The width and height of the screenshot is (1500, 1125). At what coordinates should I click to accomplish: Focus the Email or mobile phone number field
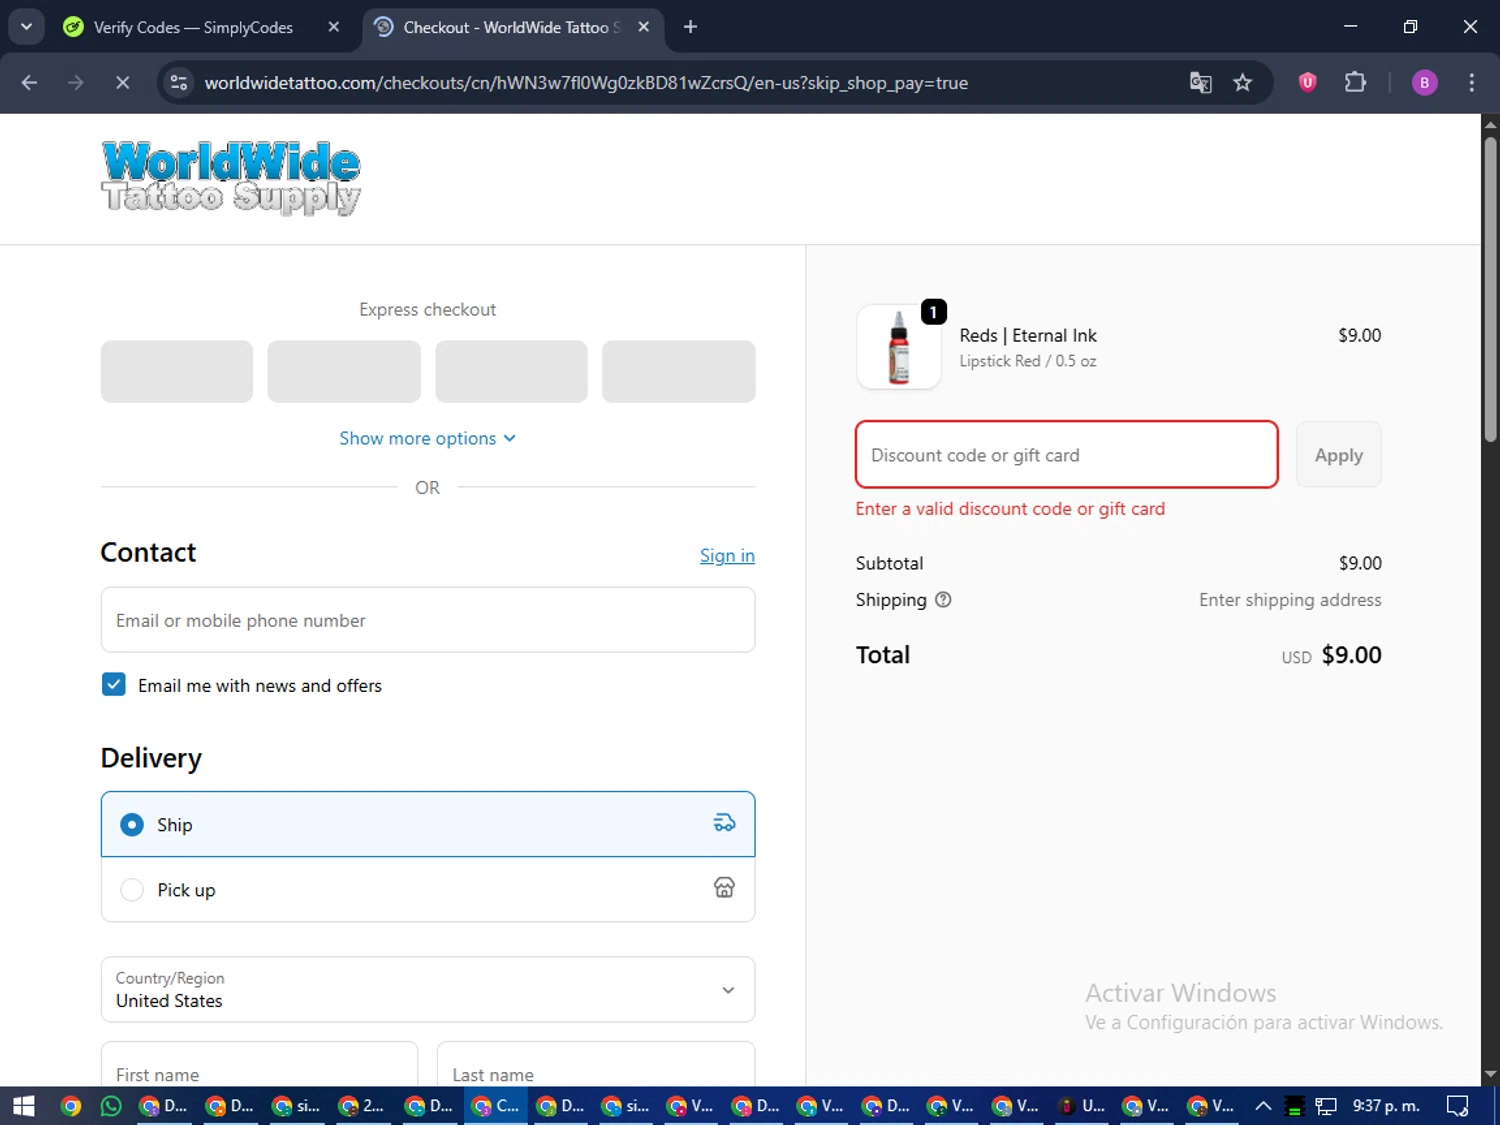428,620
